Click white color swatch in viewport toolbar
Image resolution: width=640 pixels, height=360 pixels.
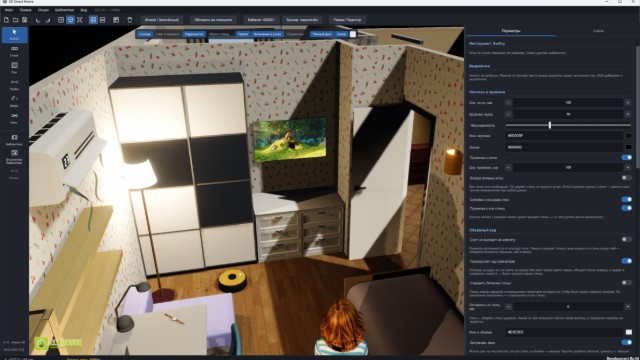point(353,34)
